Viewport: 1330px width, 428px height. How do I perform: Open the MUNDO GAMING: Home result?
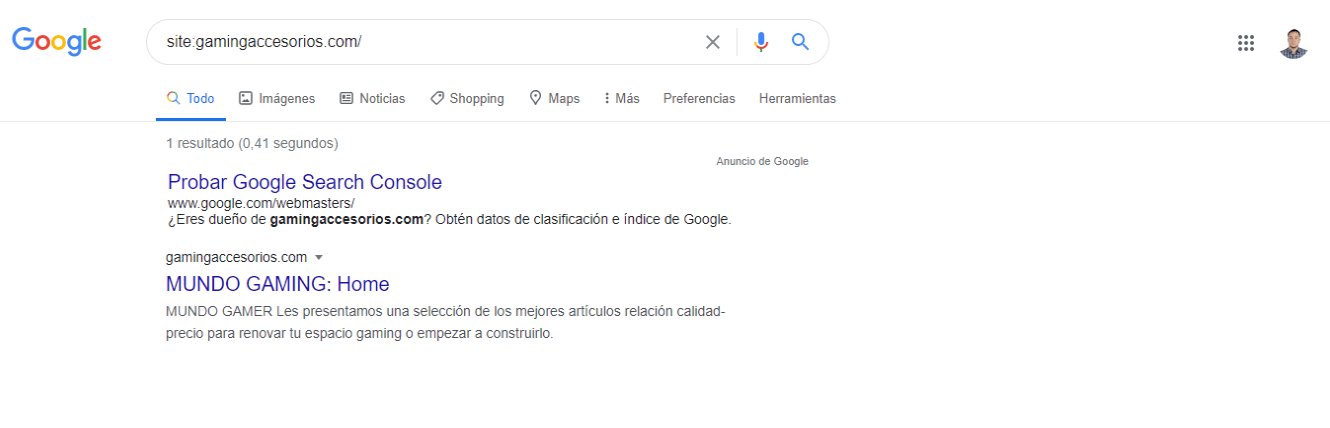tap(278, 284)
